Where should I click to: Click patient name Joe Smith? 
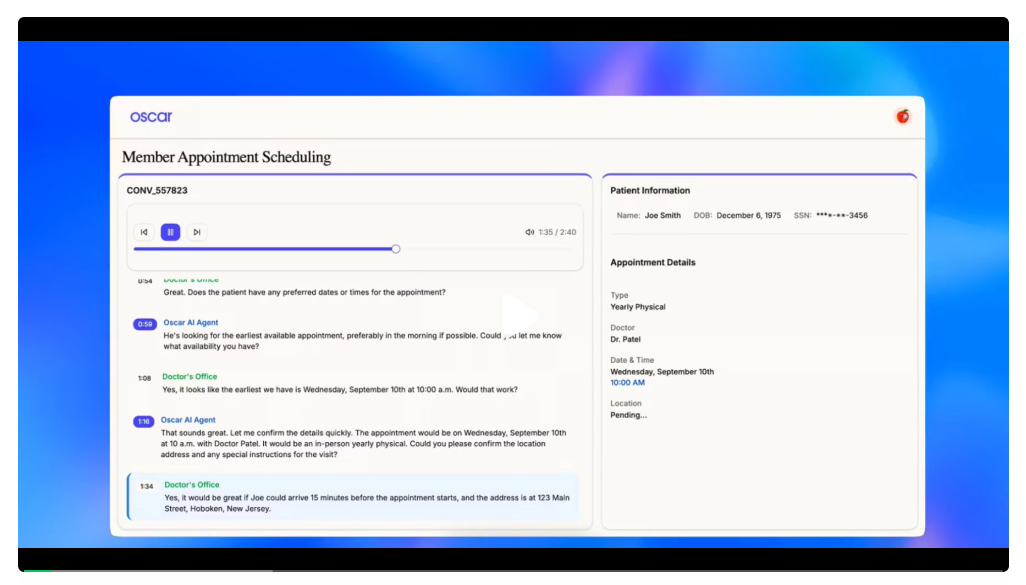click(x=662, y=215)
